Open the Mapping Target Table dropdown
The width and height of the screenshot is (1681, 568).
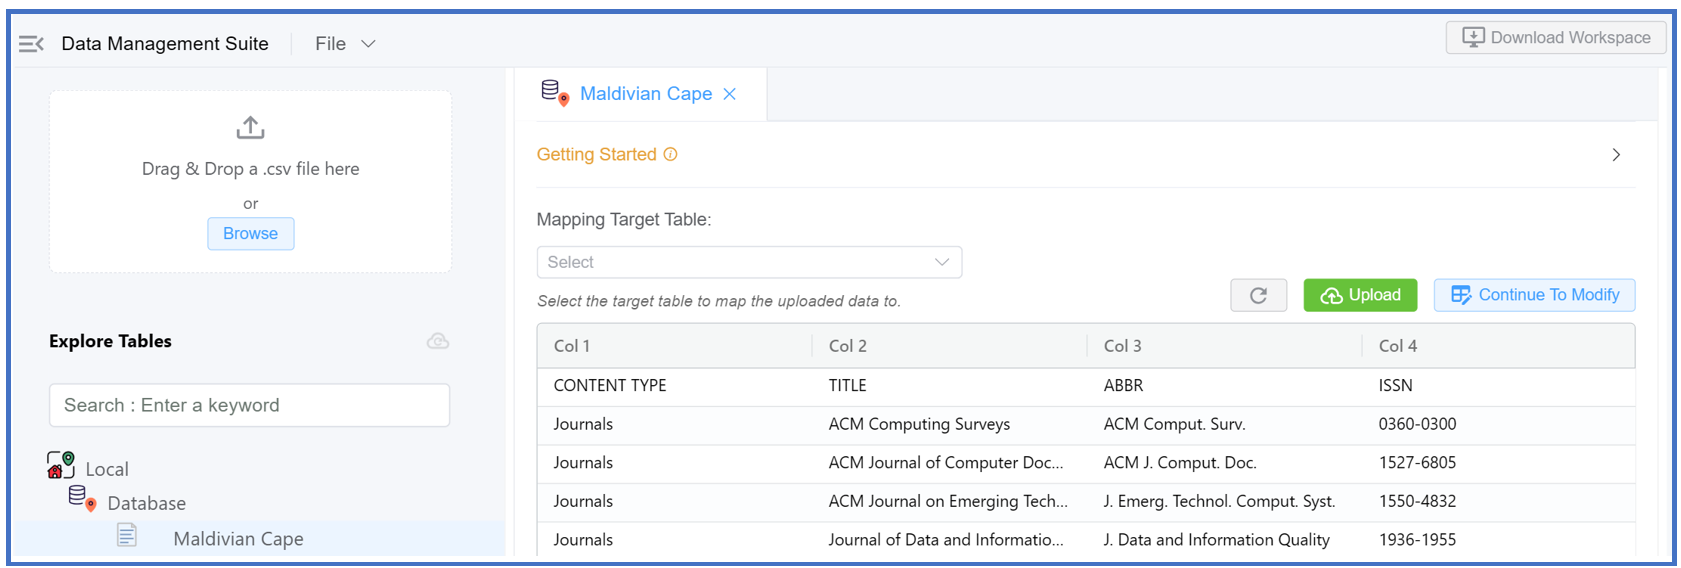pos(749,262)
